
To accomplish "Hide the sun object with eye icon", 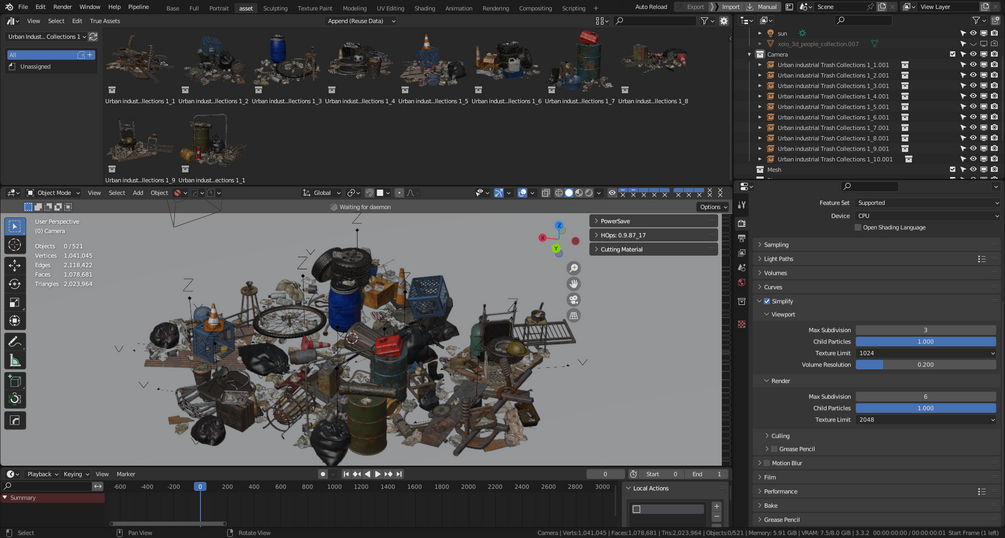I will click(973, 33).
